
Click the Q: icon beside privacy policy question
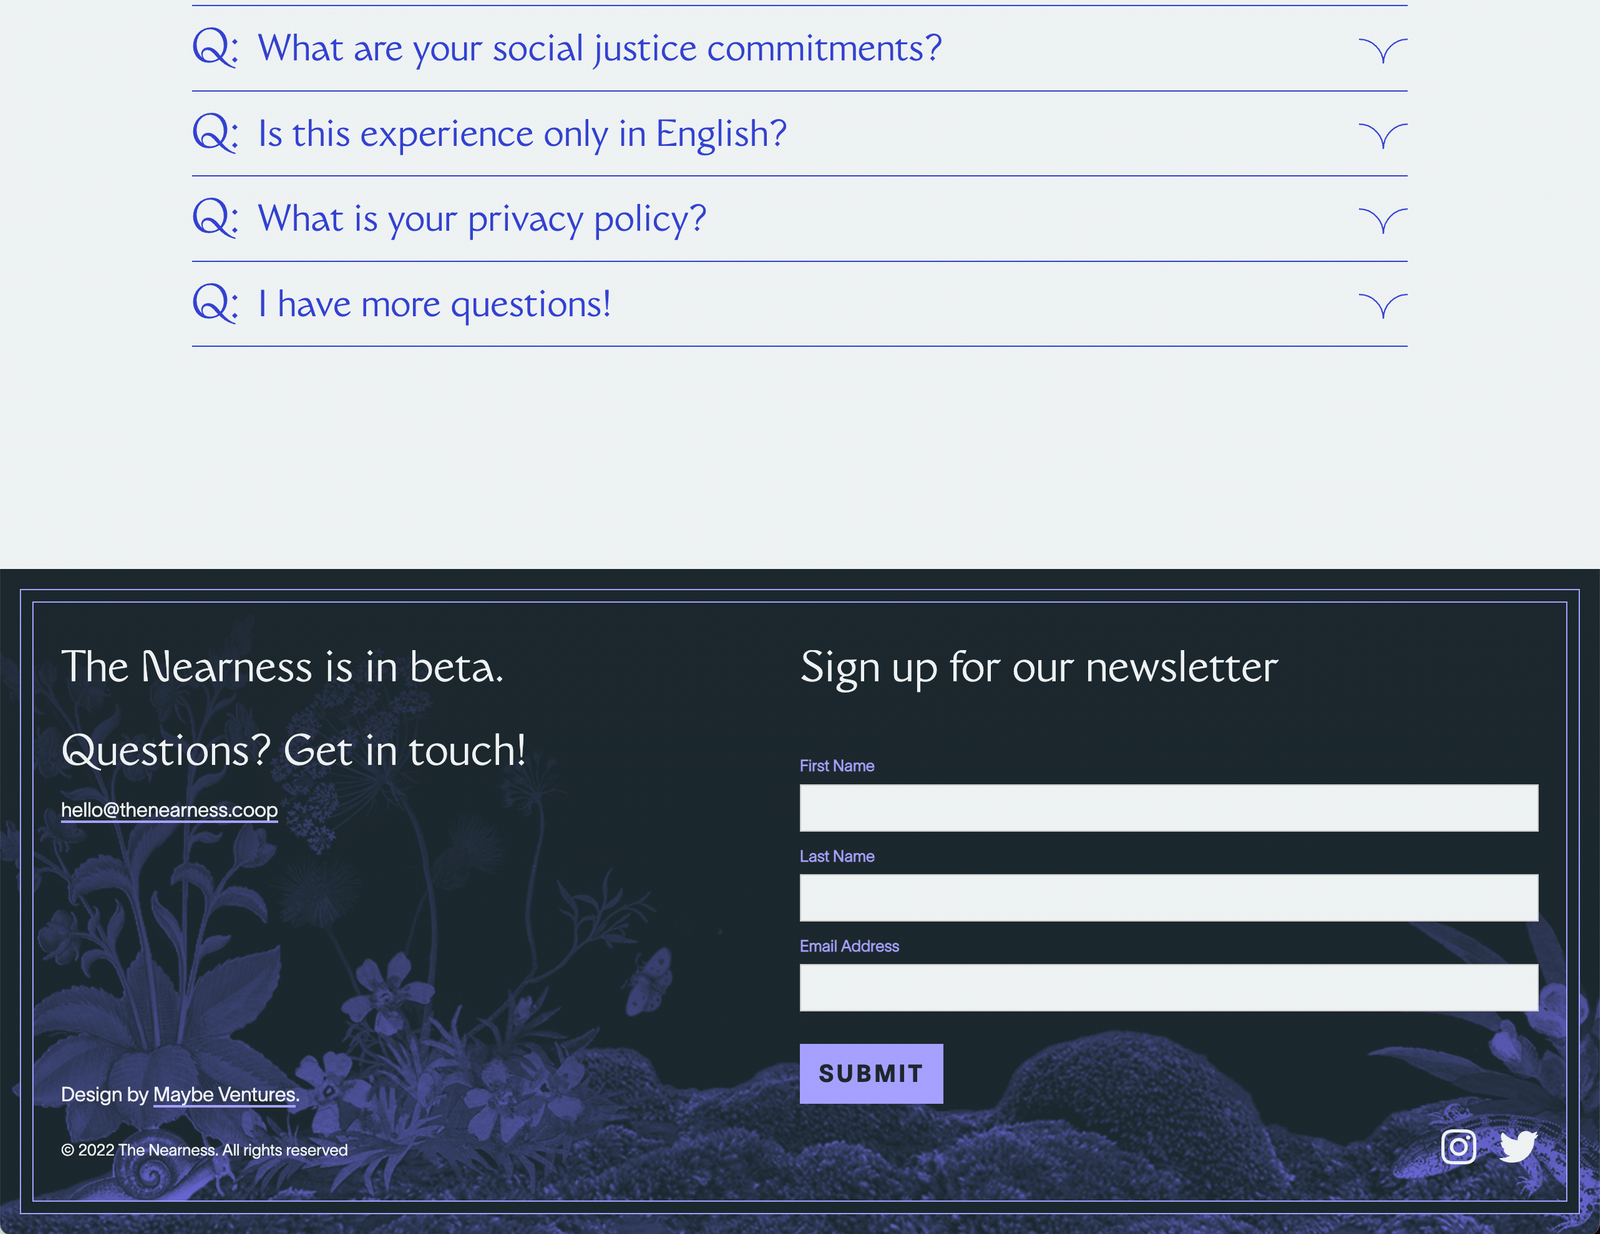point(215,218)
